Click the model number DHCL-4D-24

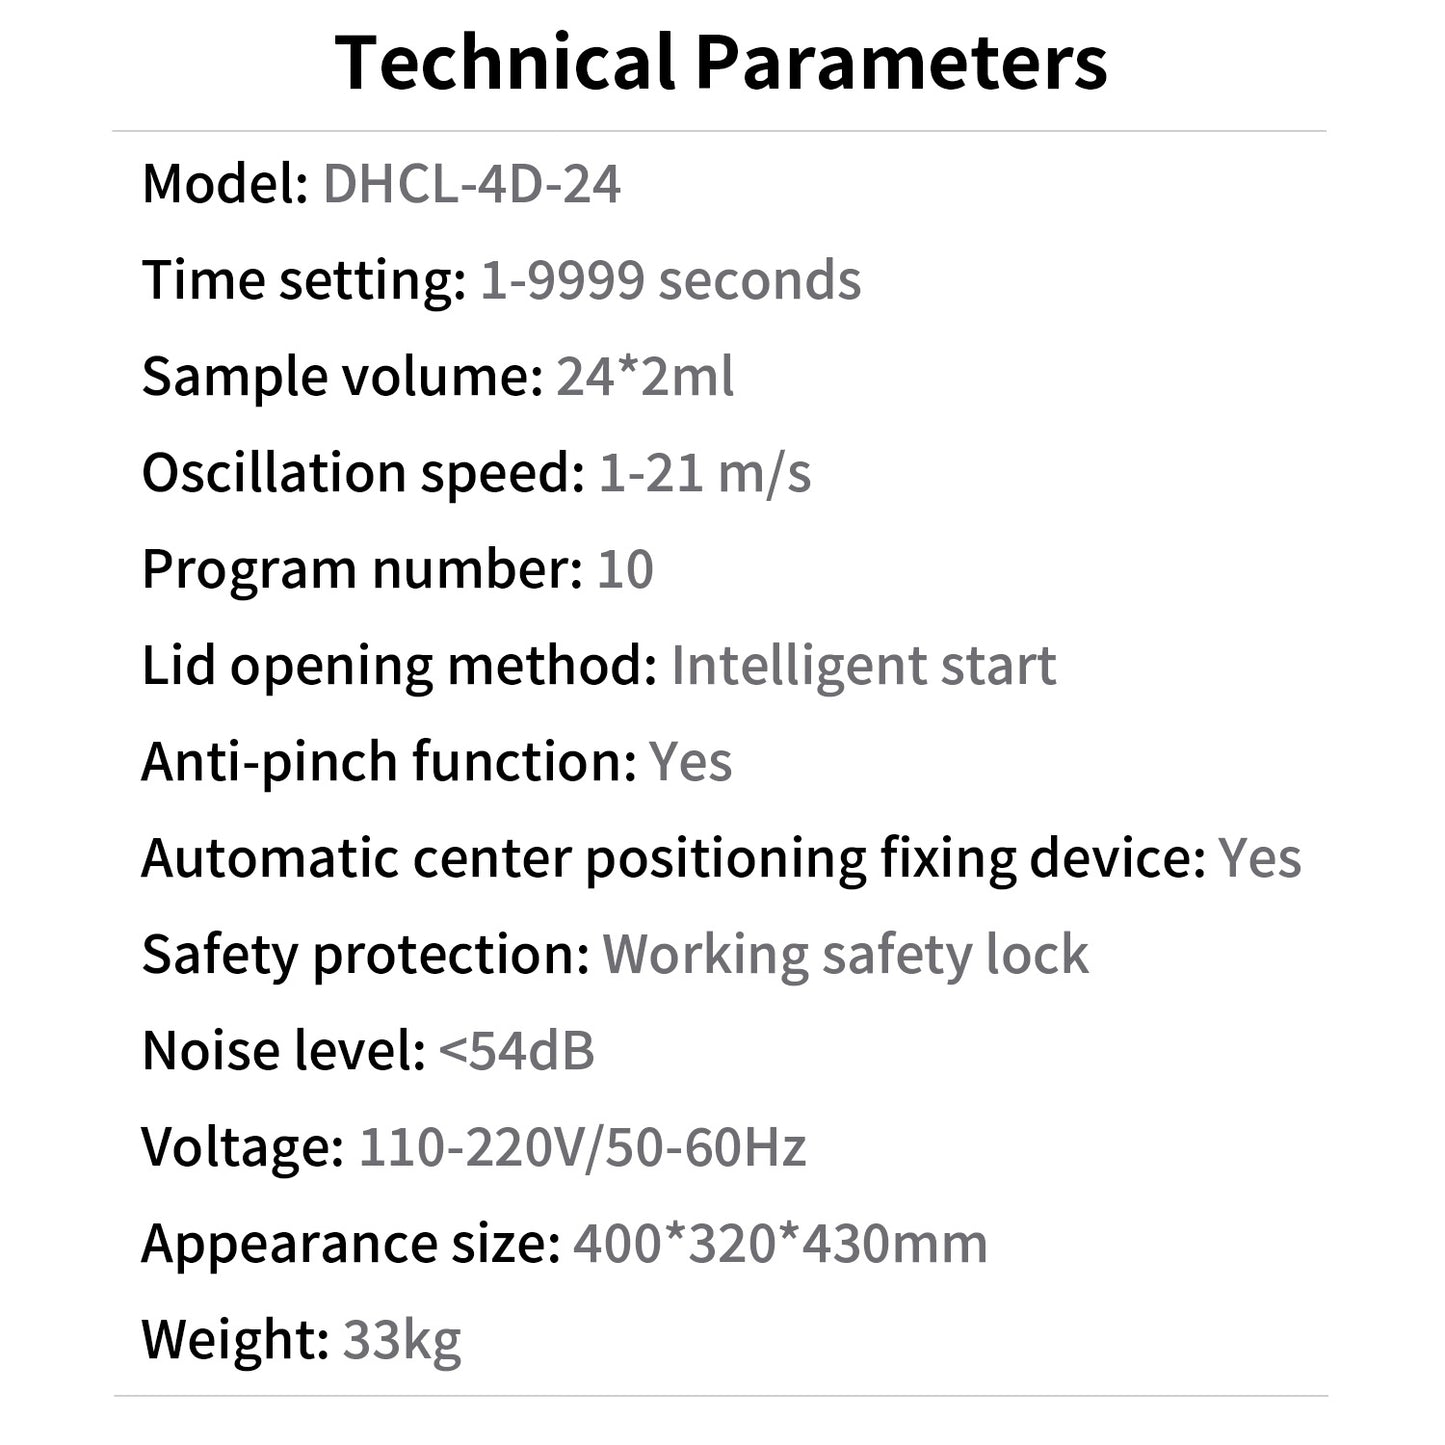click(471, 185)
